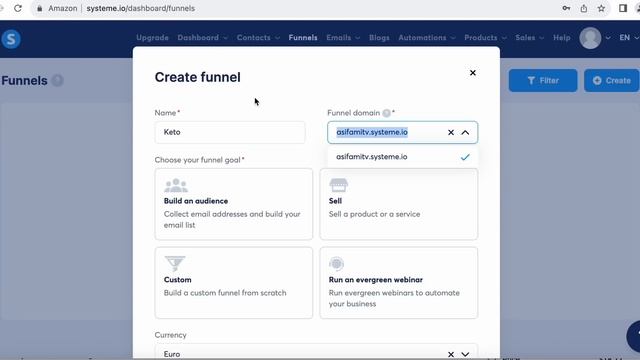
Task: Open the EN language dropdown
Action: coord(629,38)
